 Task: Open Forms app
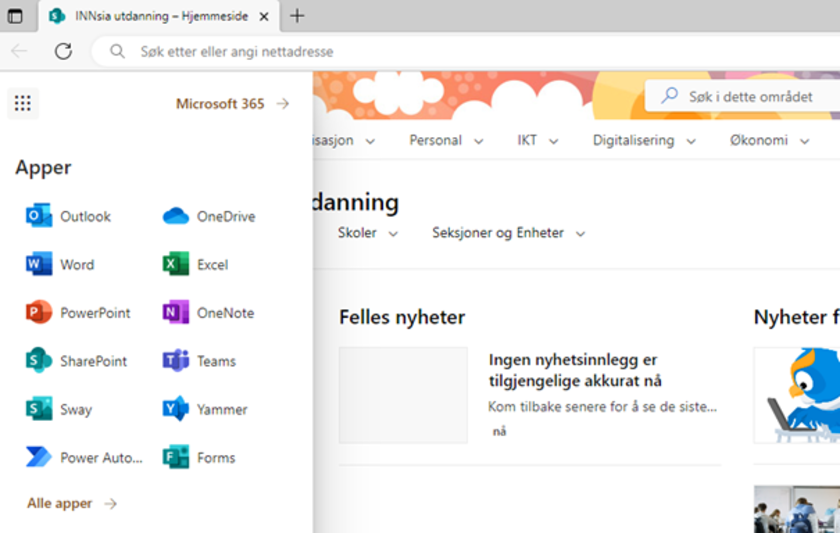coord(199,457)
